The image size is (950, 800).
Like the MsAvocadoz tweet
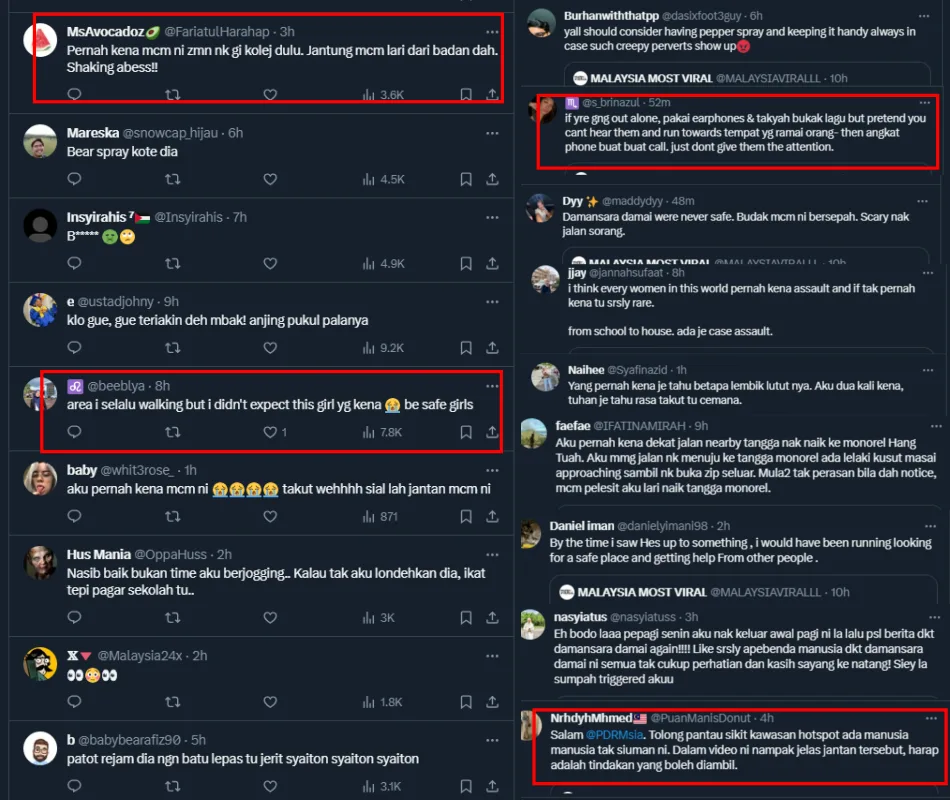(270, 95)
